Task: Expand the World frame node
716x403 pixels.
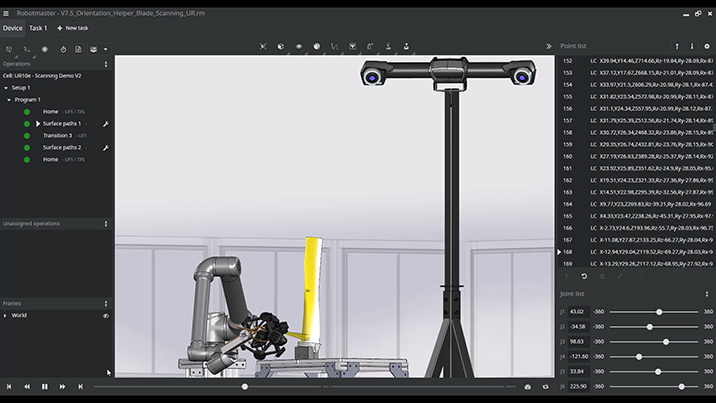Action: pyautogui.click(x=6, y=315)
